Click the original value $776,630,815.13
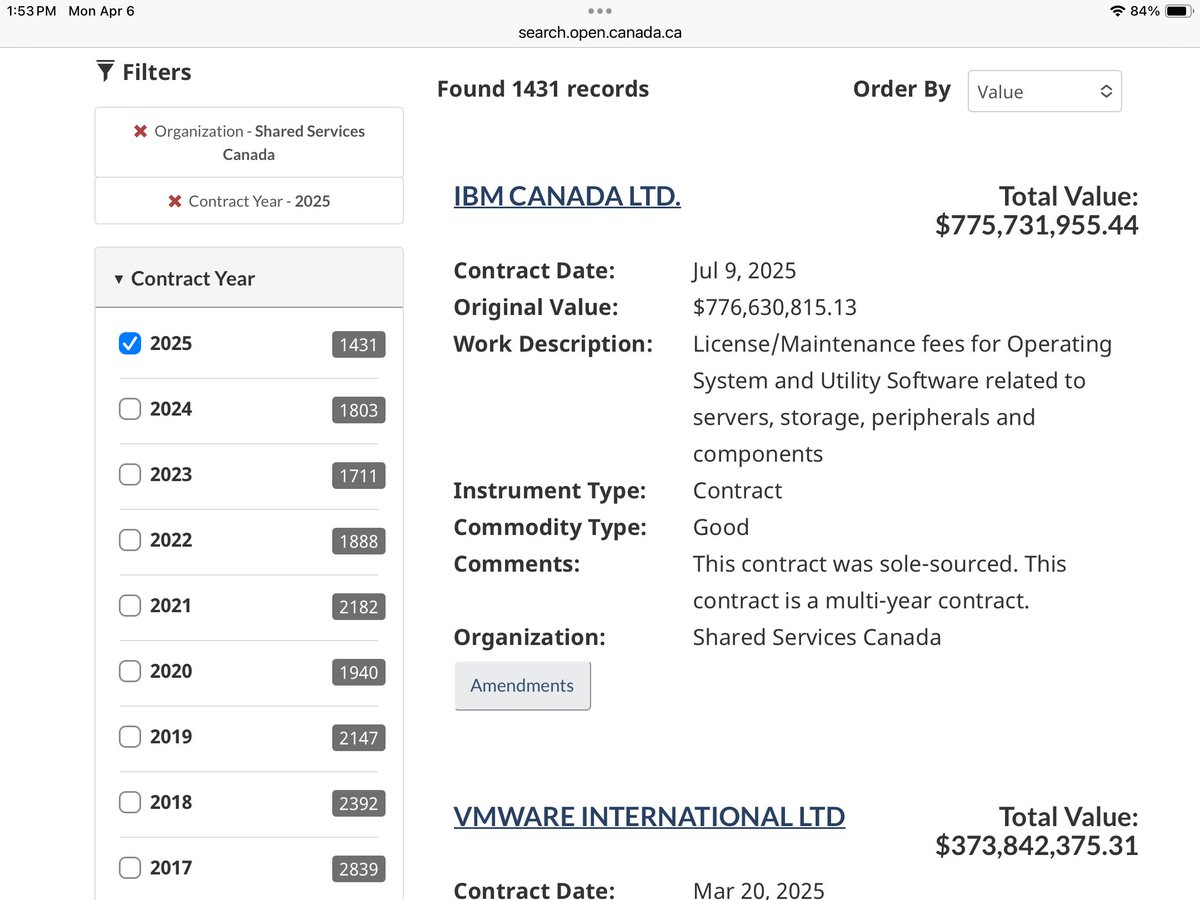 pos(775,307)
